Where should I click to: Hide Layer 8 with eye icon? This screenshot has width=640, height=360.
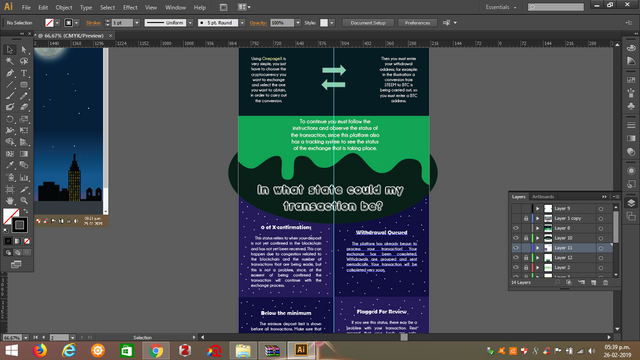516,228
